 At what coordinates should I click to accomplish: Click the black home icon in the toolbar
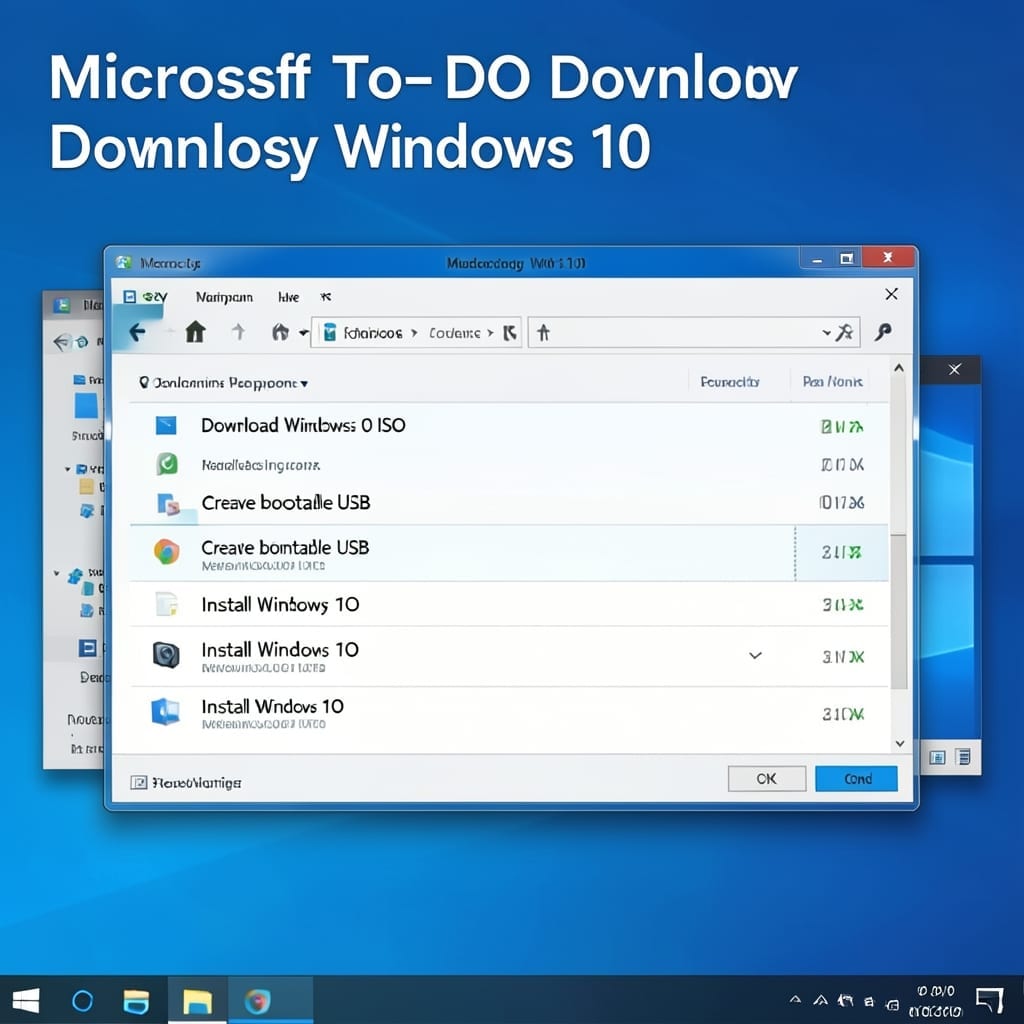[x=195, y=332]
